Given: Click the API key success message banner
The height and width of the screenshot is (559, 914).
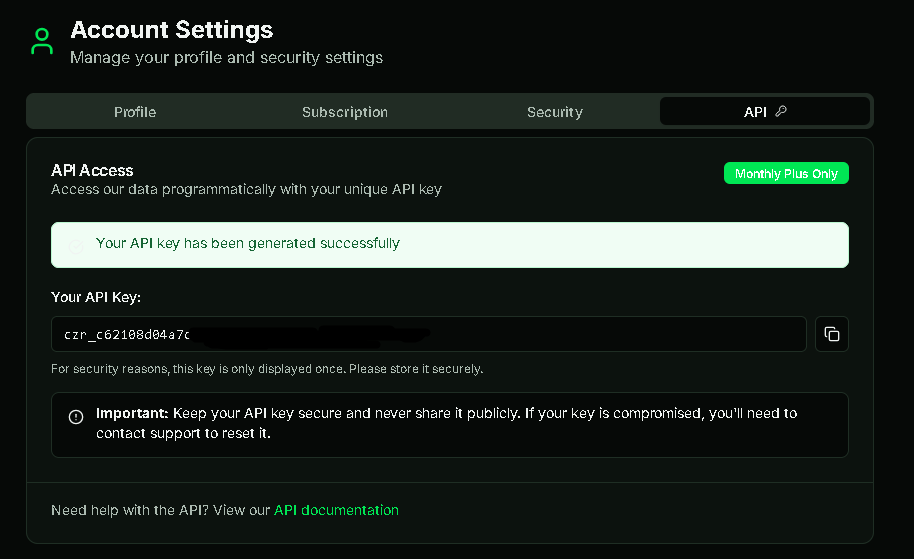Looking at the screenshot, I should [449, 245].
